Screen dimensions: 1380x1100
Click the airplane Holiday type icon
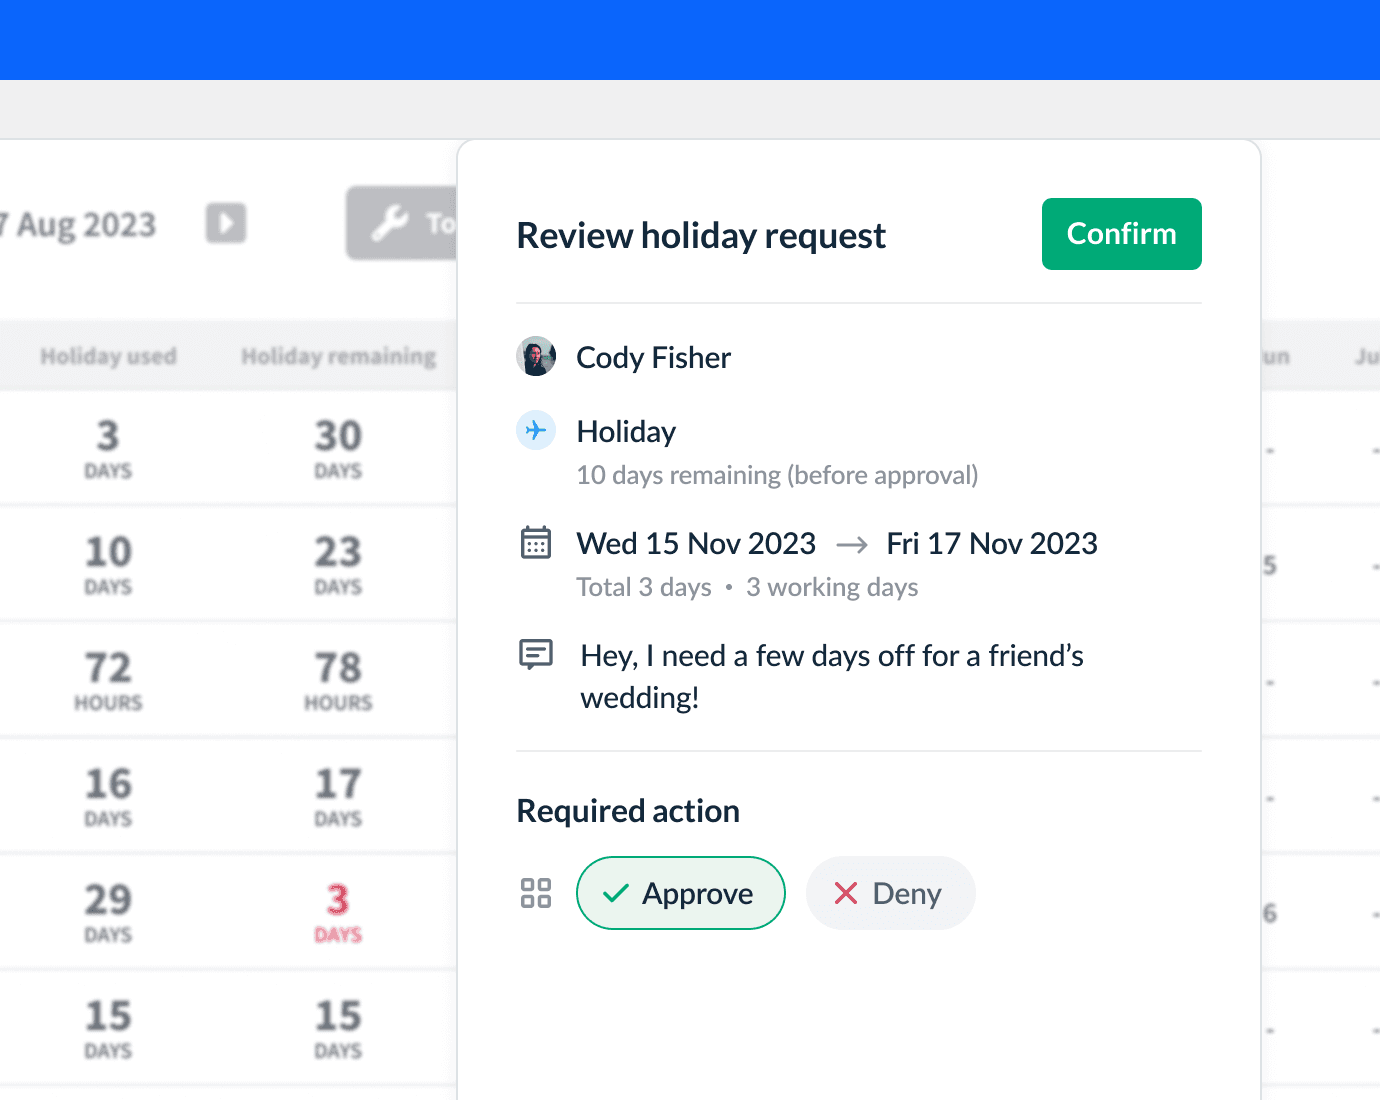[536, 431]
